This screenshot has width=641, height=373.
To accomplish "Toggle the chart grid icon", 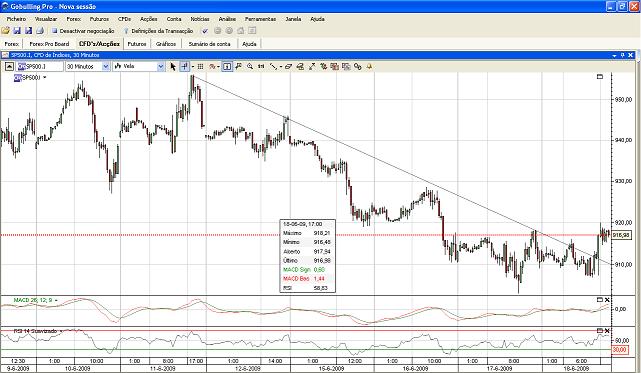I will 200,66.
